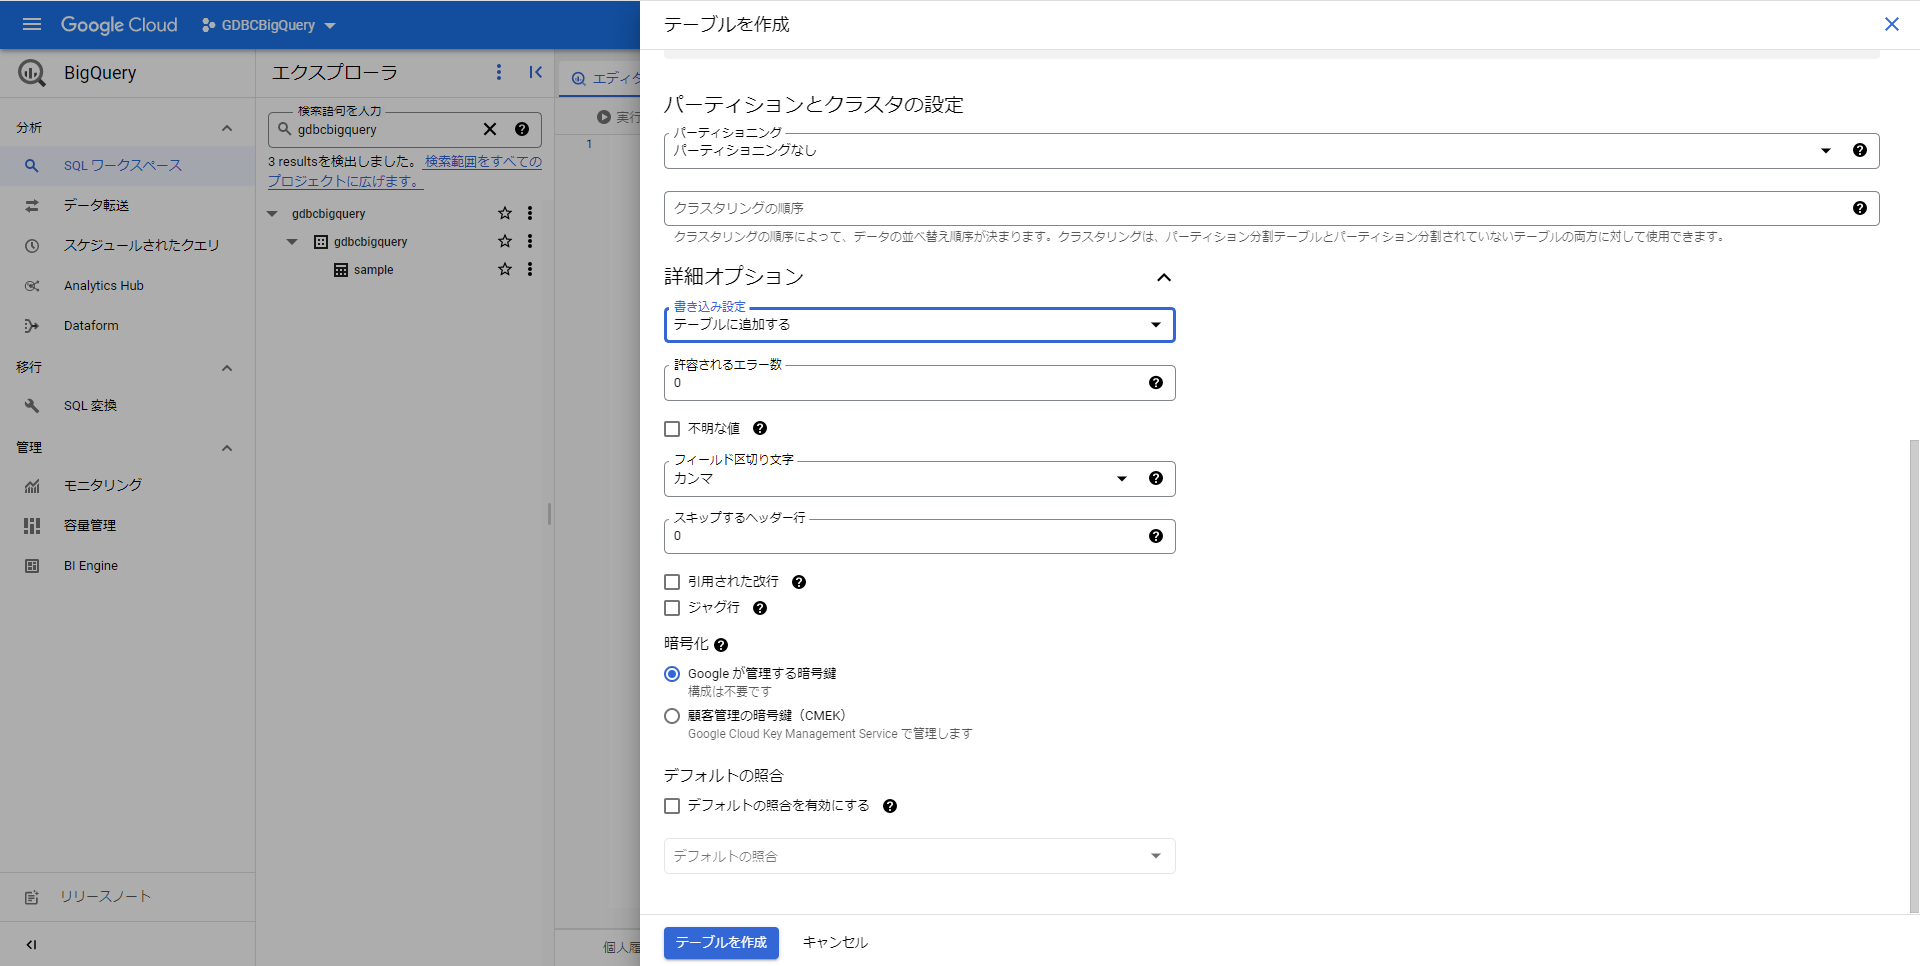The image size is (1920, 966).
Task: Open the 書き込み設定 dropdown
Action: coord(918,325)
